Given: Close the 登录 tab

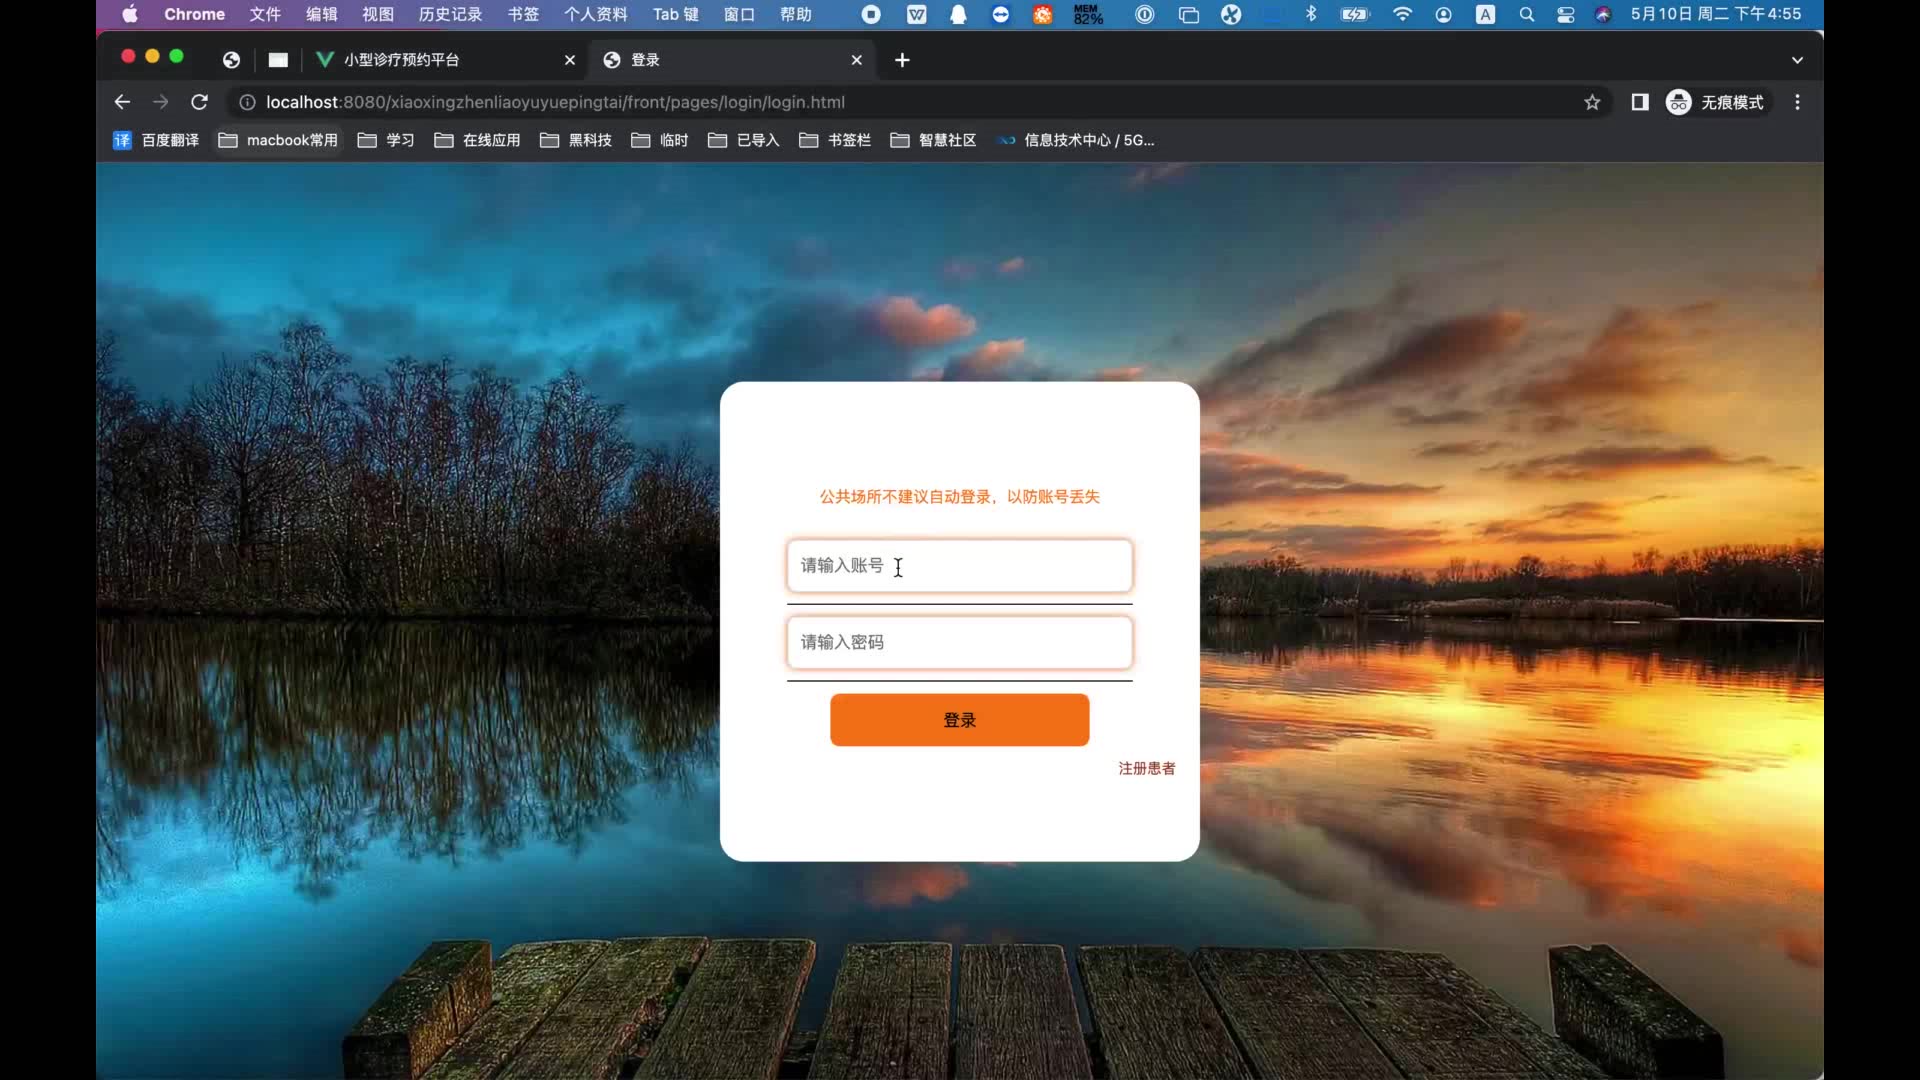Looking at the screenshot, I should pos(856,60).
